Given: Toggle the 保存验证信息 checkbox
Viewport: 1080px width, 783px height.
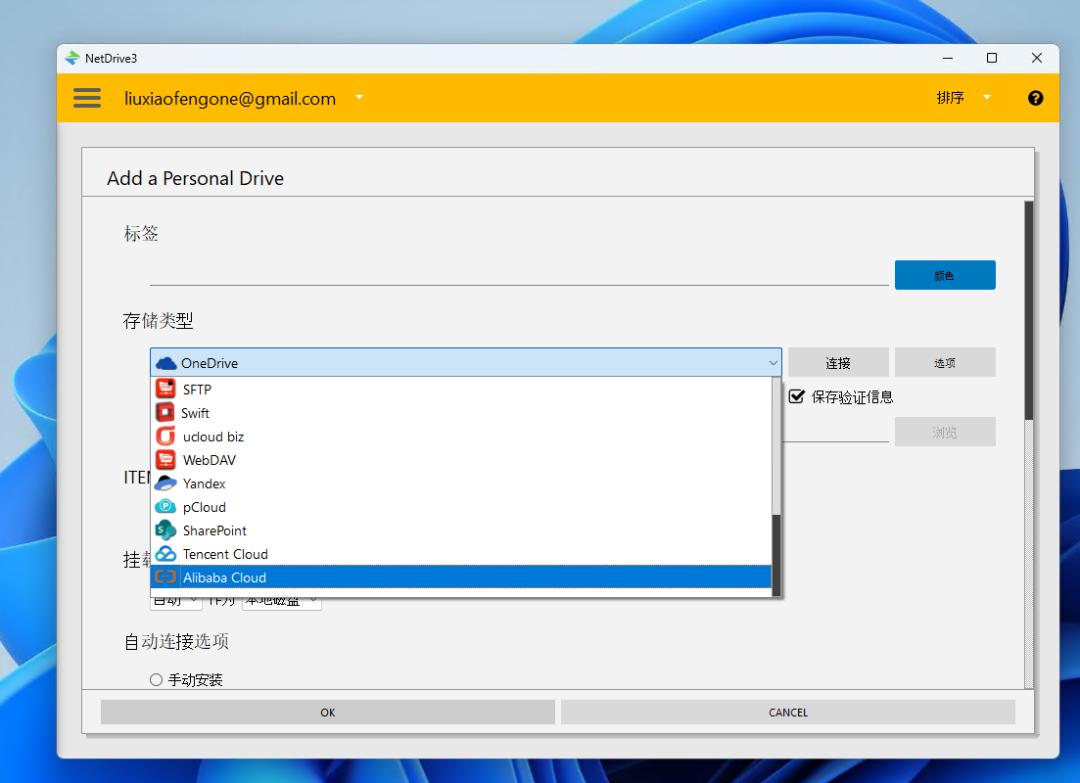Looking at the screenshot, I should point(796,396).
